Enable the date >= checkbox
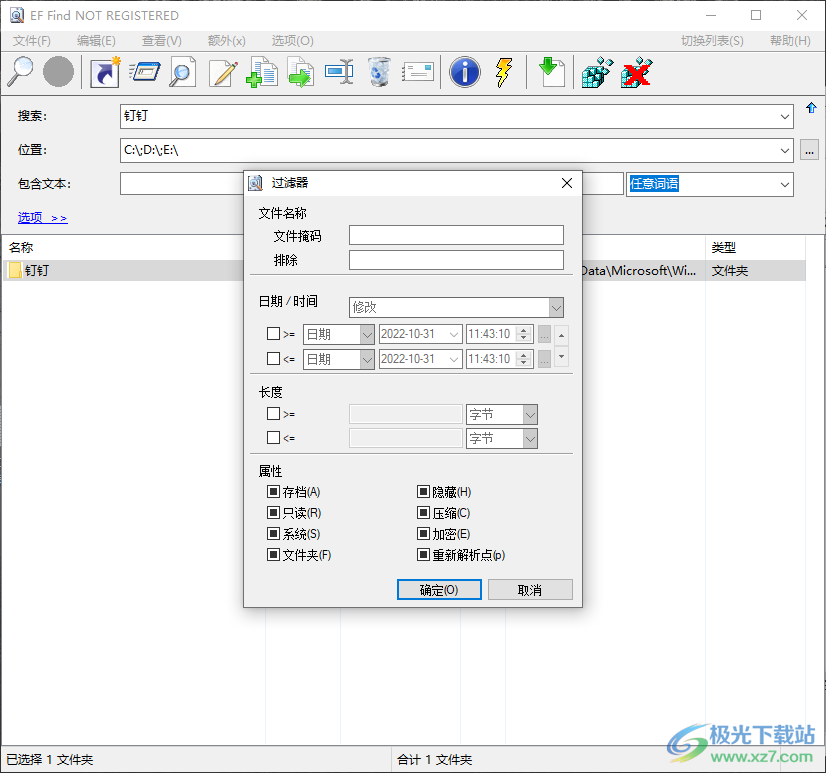This screenshot has height=773, width=826. coord(273,334)
